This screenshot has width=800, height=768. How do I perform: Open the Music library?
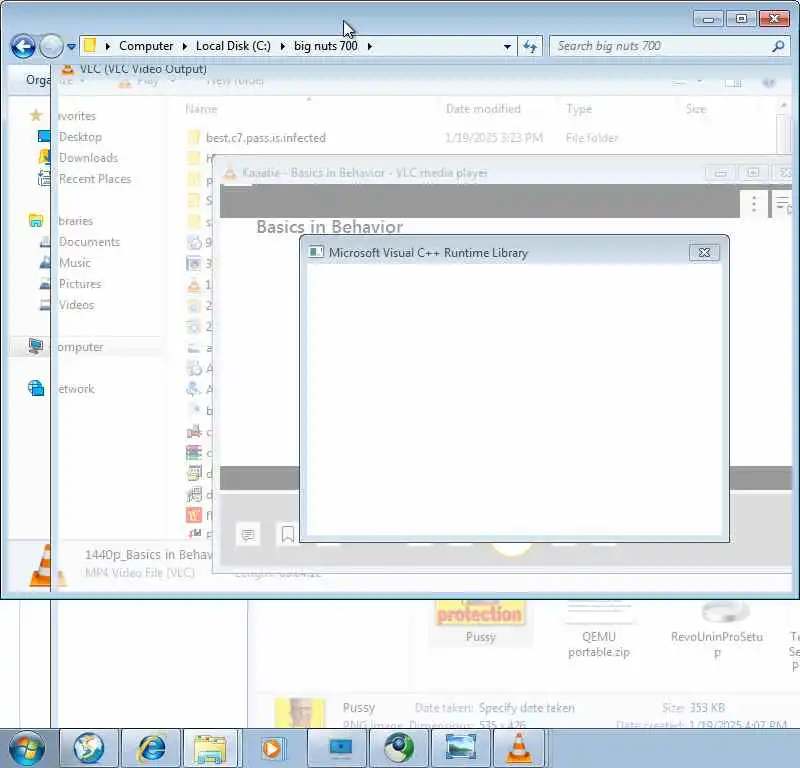[74, 263]
